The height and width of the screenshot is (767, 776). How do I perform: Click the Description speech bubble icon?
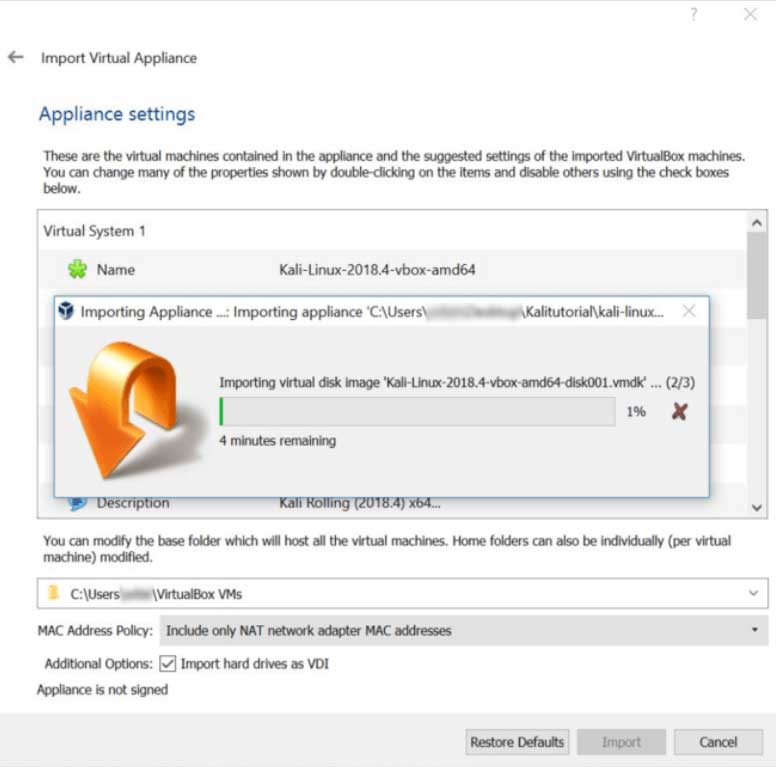[77, 503]
